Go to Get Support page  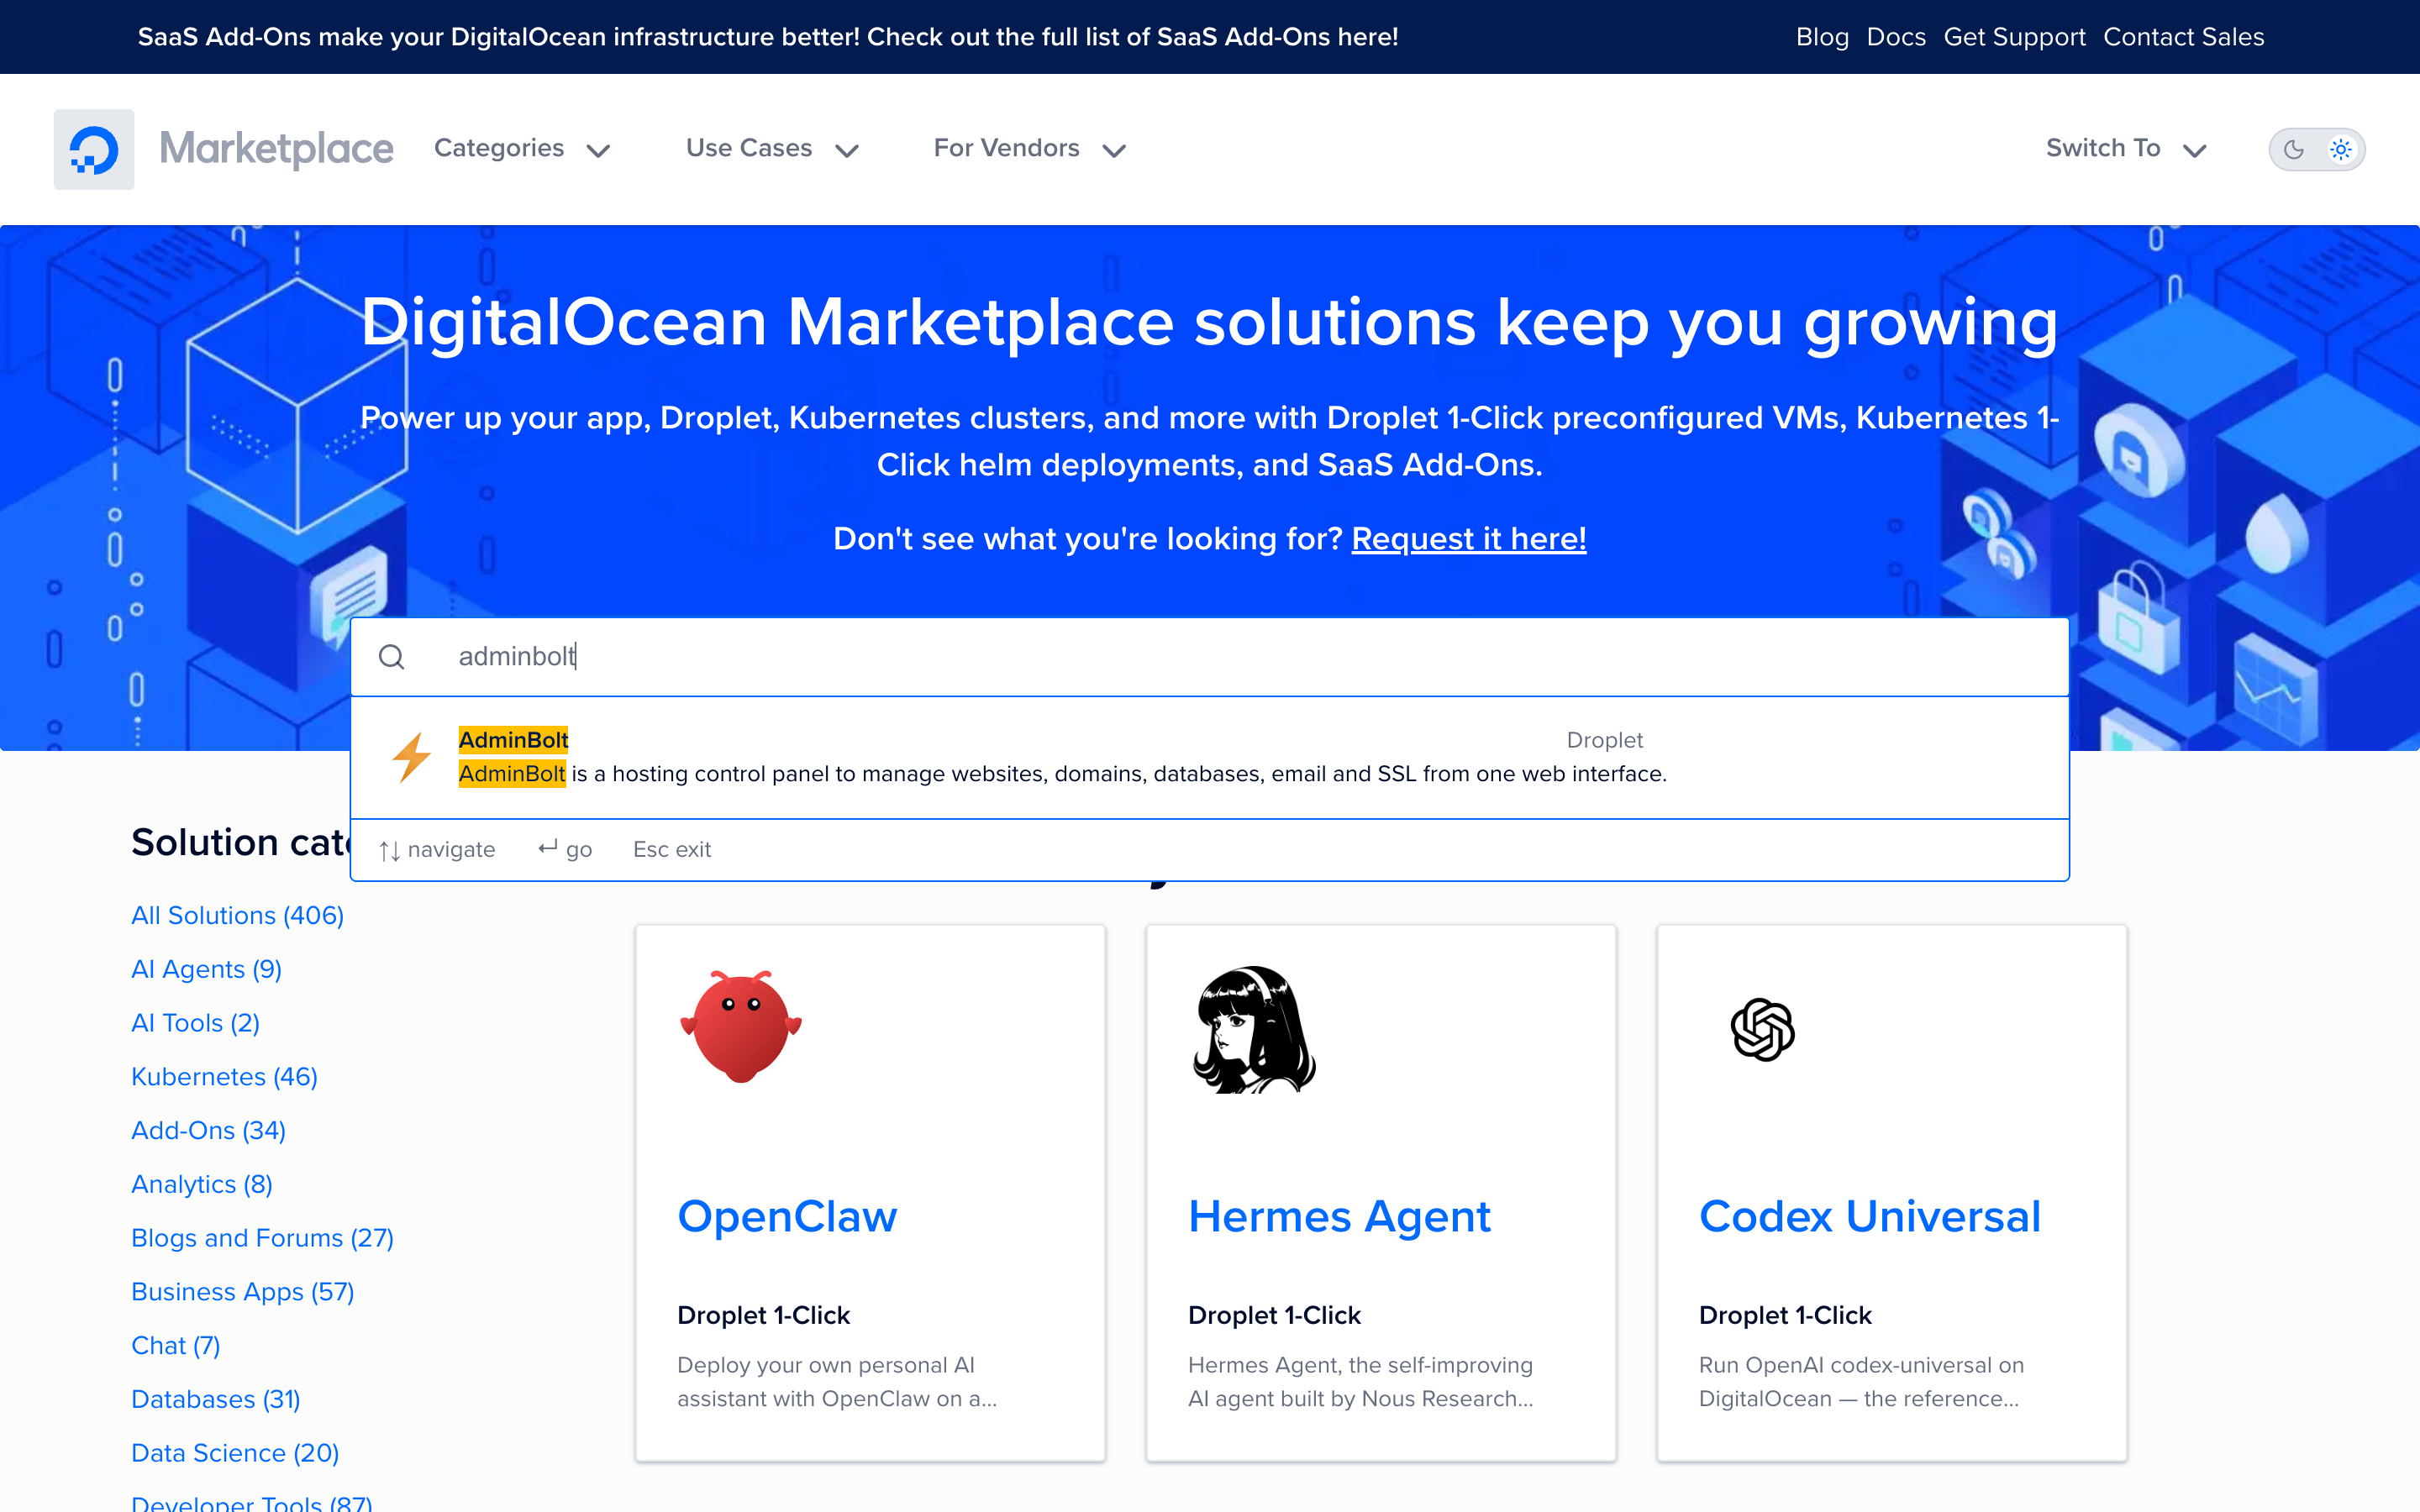point(2014,37)
